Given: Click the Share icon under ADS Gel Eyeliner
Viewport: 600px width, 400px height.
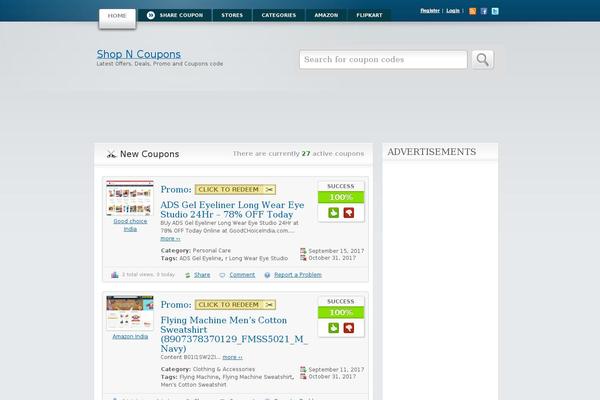Looking at the screenshot, I should click(x=188, y=275).
